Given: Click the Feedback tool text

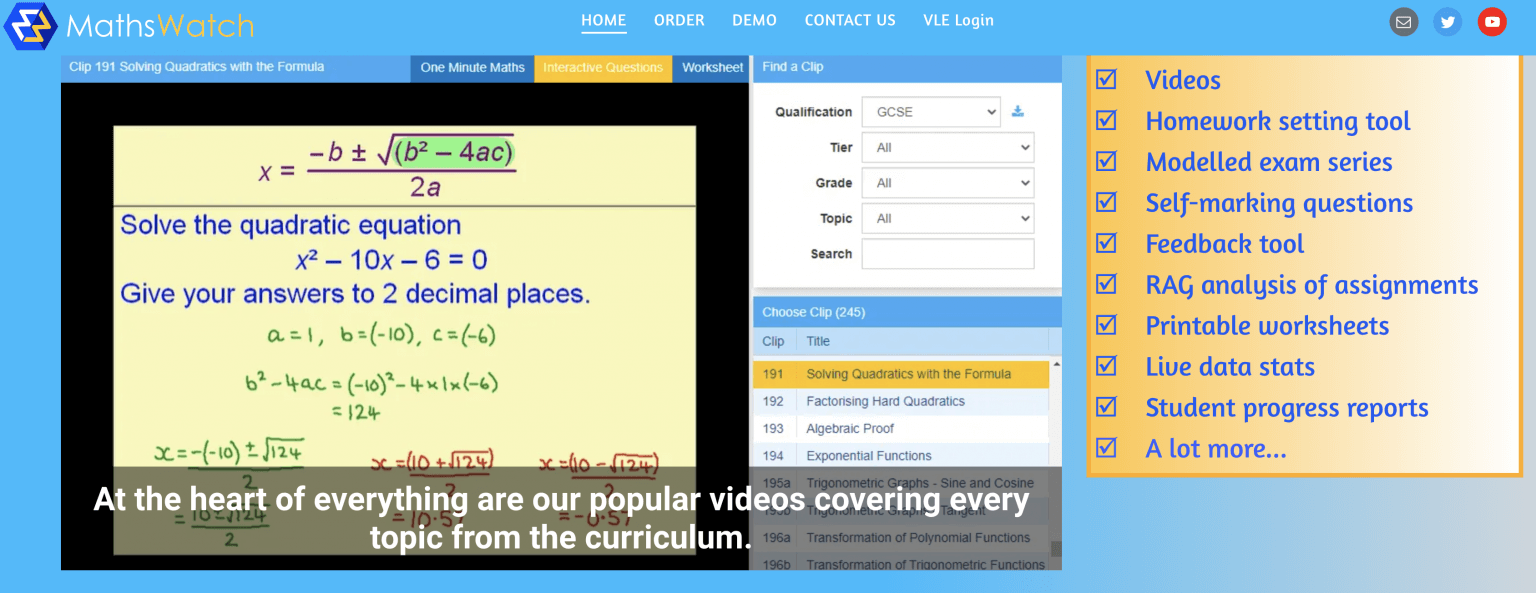Looking at the screenshot, I should (1225, 244).
